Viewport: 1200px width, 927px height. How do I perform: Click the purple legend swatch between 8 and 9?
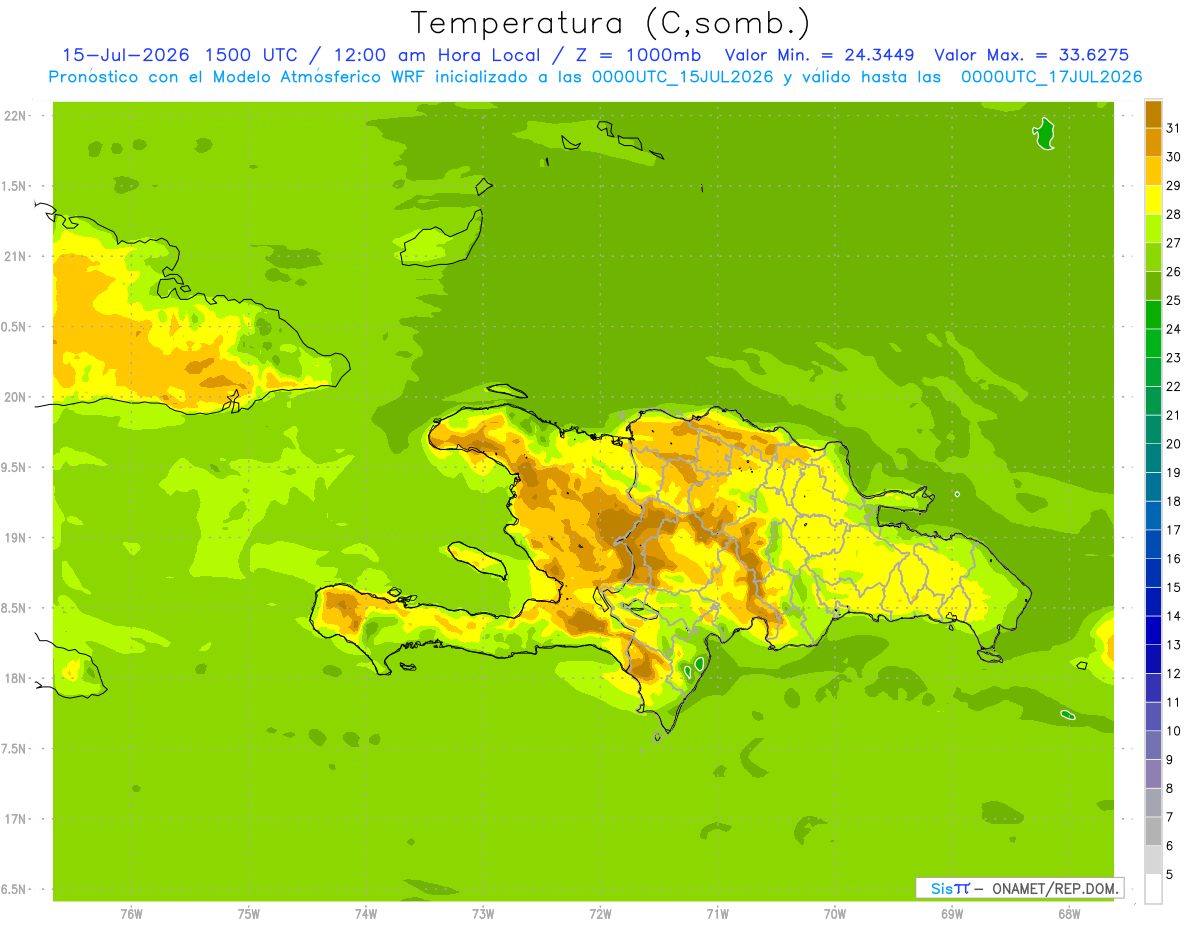click(x=1153, y=774)
